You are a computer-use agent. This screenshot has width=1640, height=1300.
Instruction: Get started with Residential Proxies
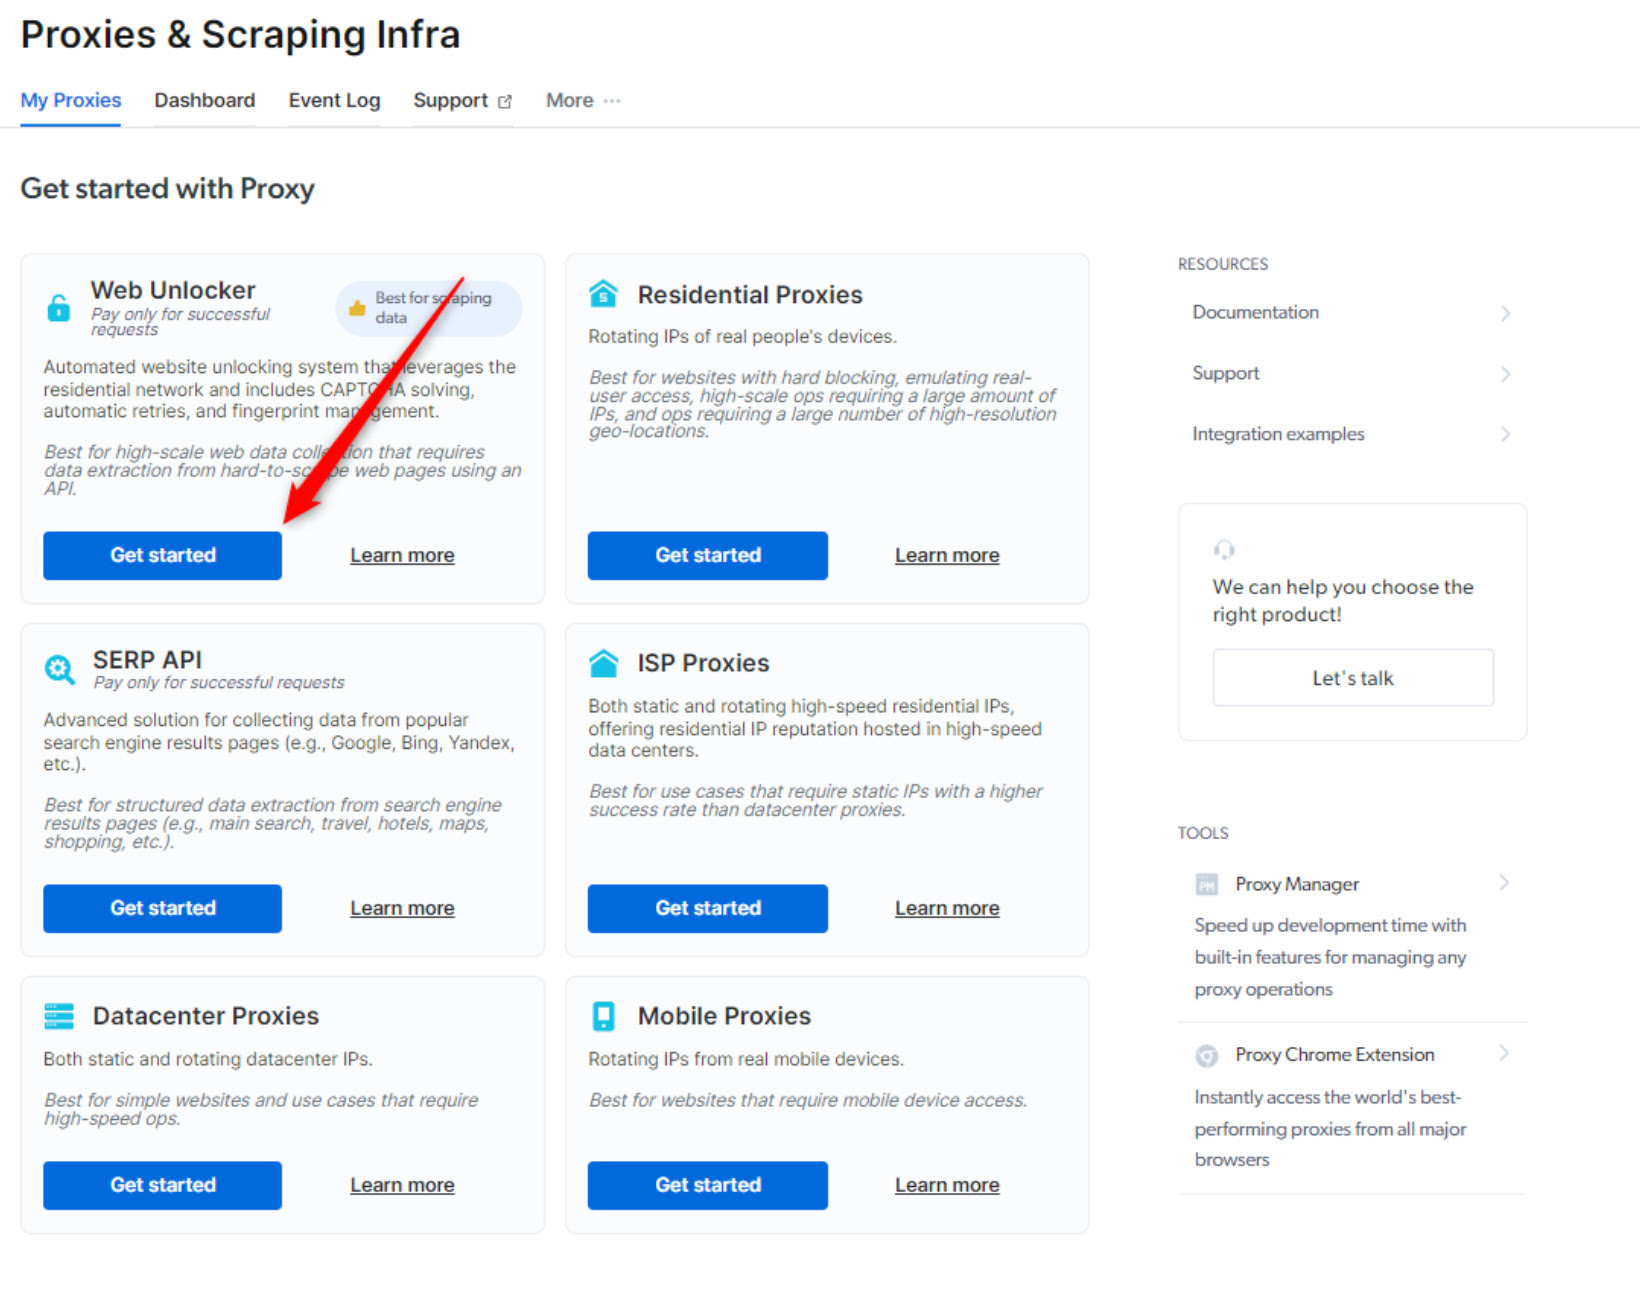pos(708,555)
